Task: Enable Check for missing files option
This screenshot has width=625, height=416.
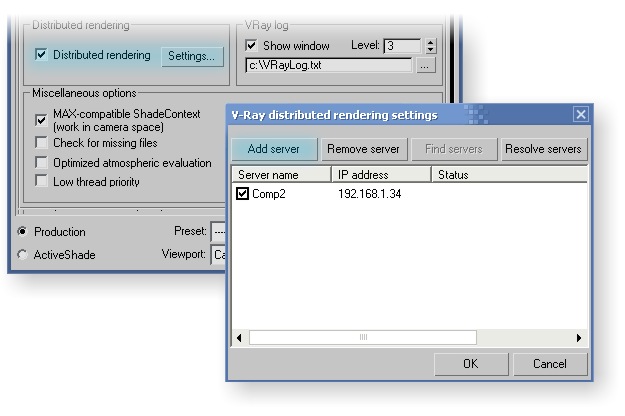Action: [41, 143]
